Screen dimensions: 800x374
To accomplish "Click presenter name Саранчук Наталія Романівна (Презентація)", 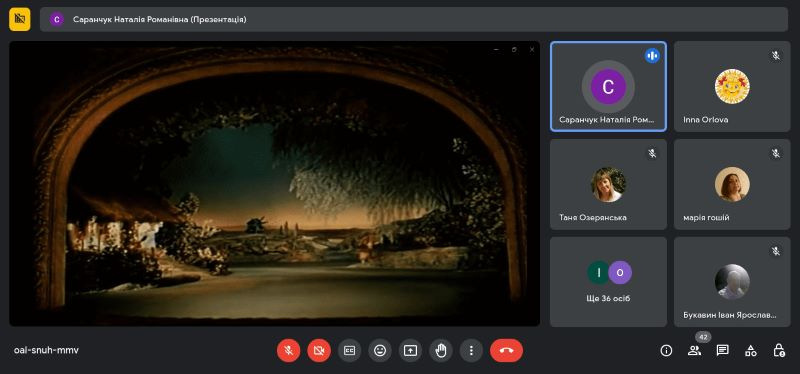I will (160, 19).
